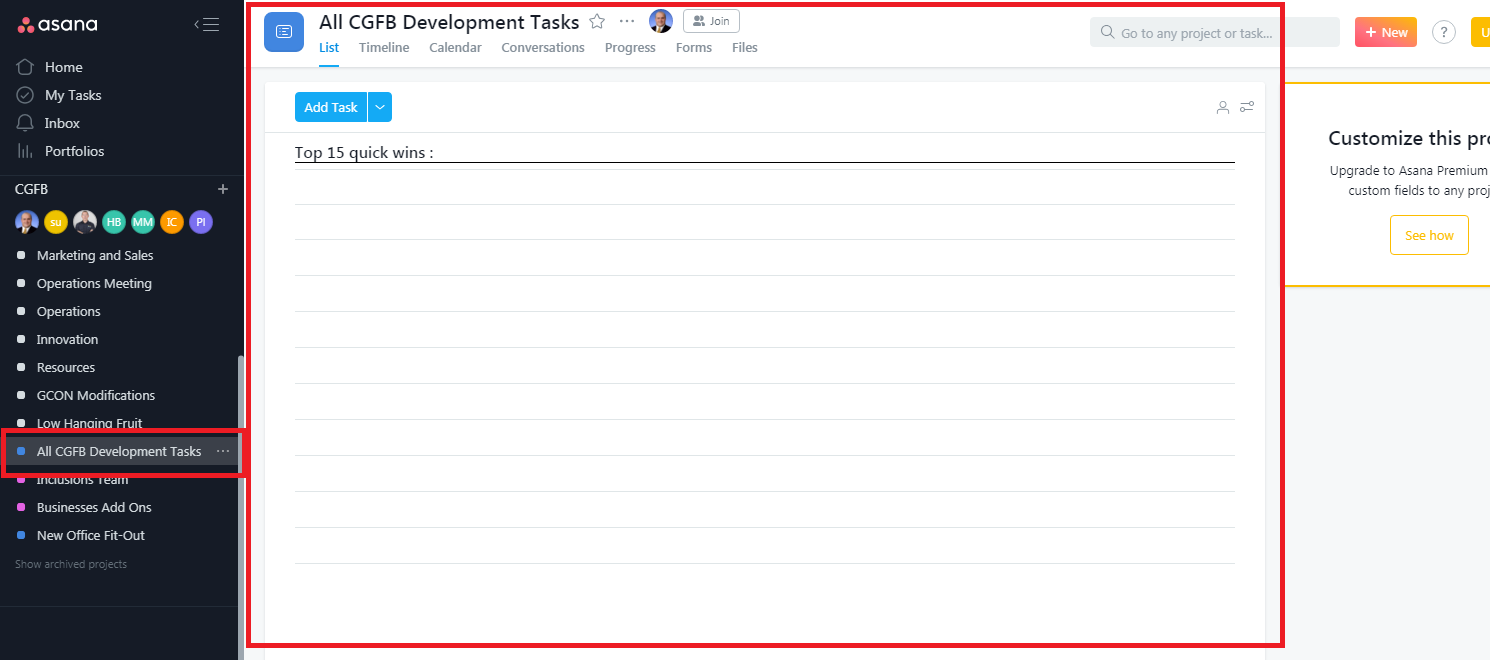Open the view options sliders icon
This screenshot has width=1490, height=660.
pyautogui.click(x=1247, y=107)
